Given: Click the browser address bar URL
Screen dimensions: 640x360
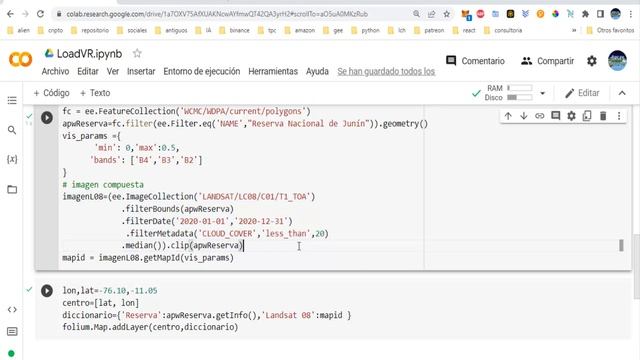Looking at the screenshot, I should coord(217,14).
